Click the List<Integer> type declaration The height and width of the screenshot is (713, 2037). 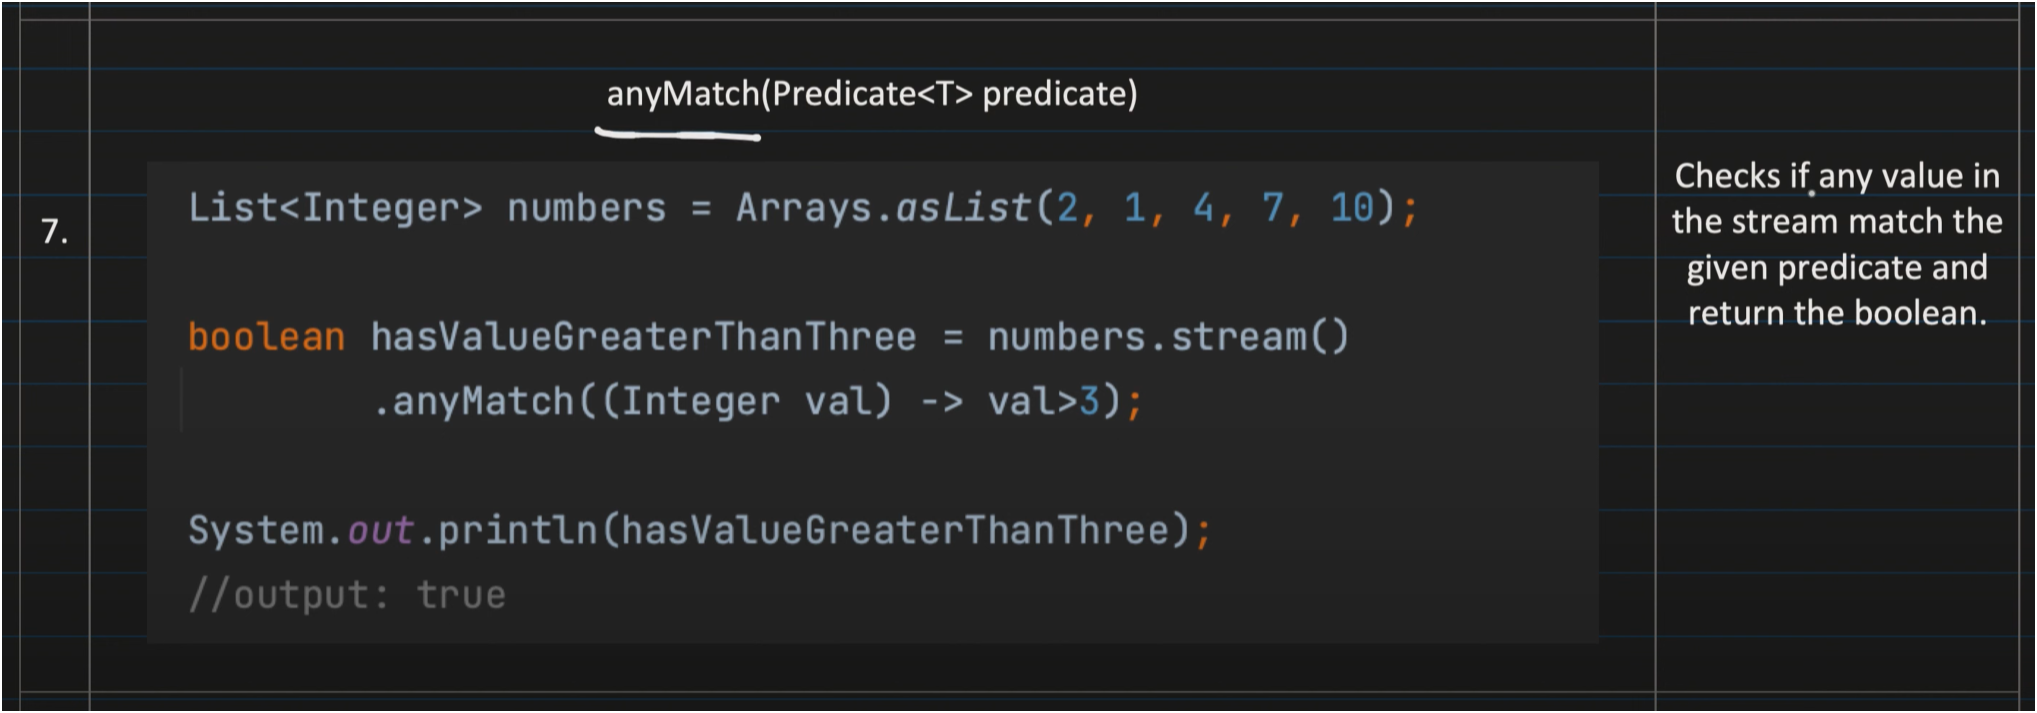335,208
